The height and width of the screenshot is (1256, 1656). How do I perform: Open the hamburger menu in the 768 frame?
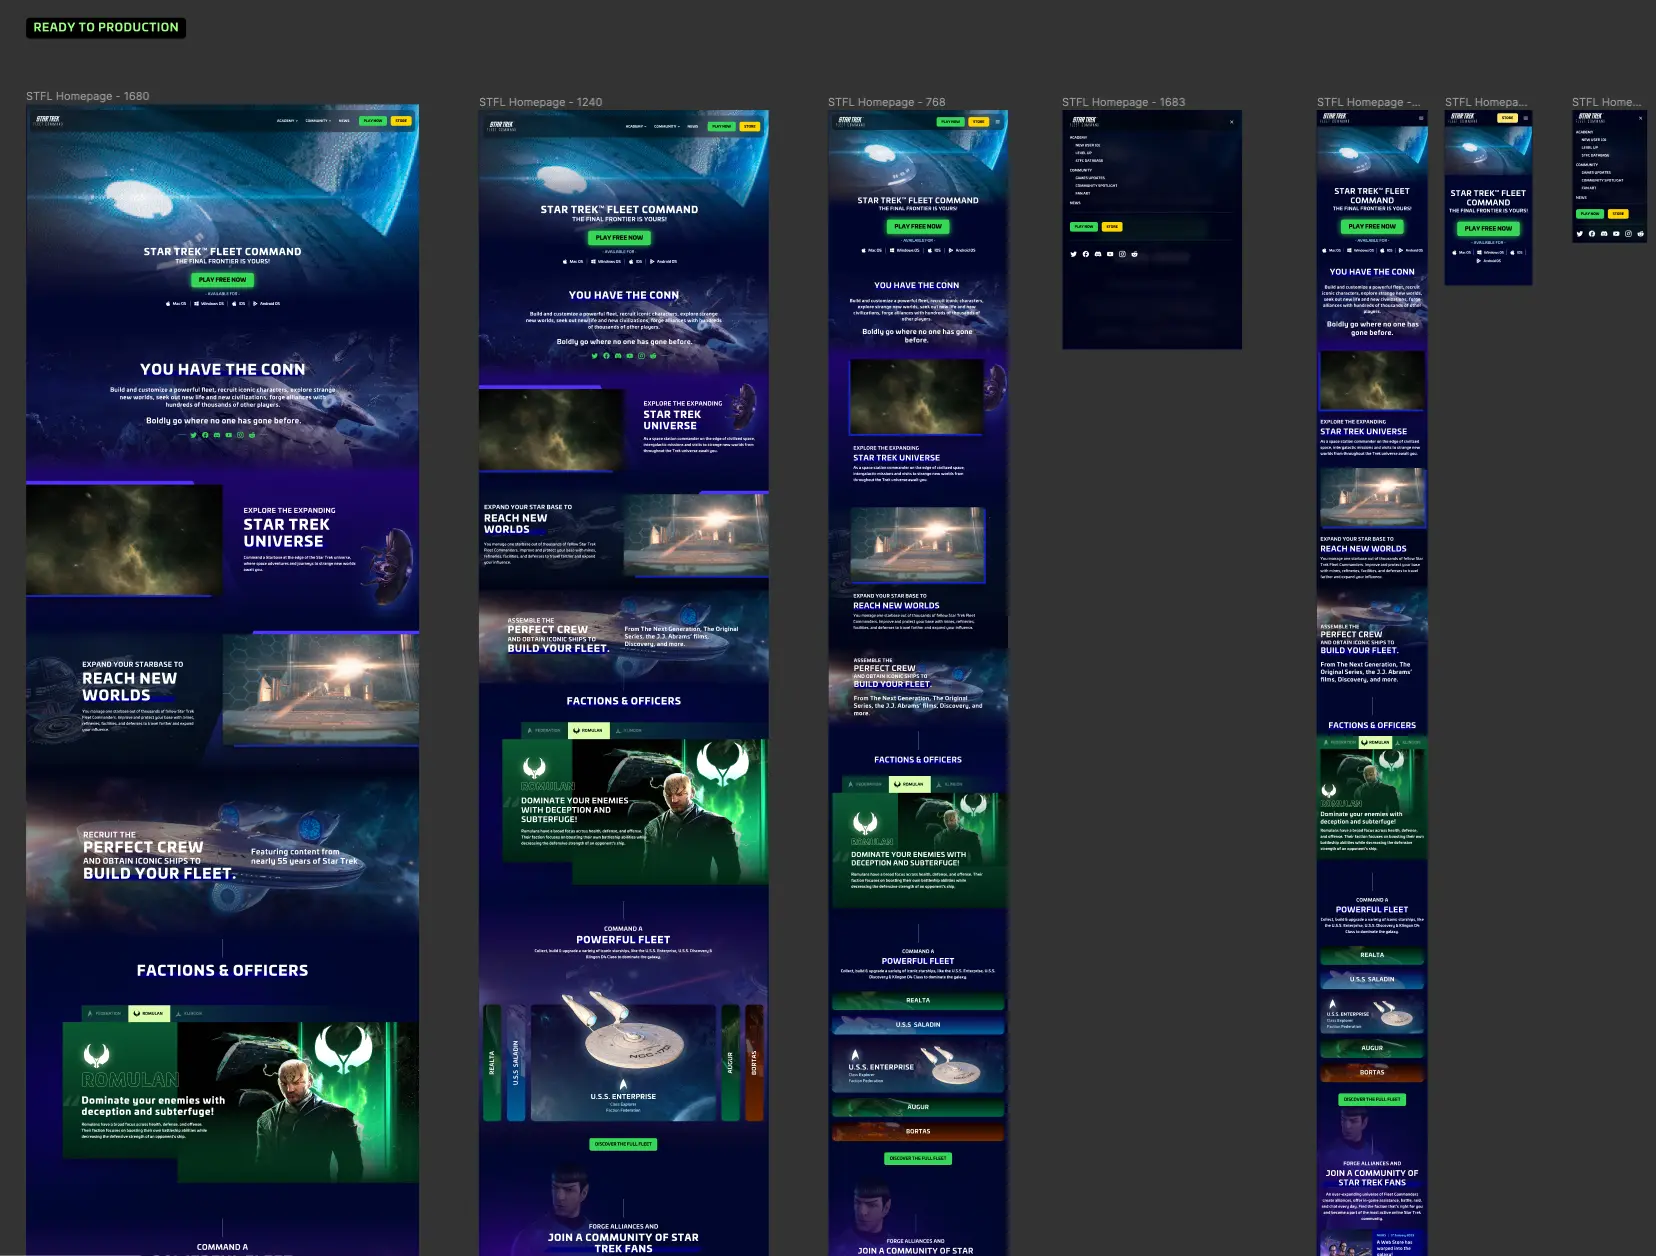point(997,122)
